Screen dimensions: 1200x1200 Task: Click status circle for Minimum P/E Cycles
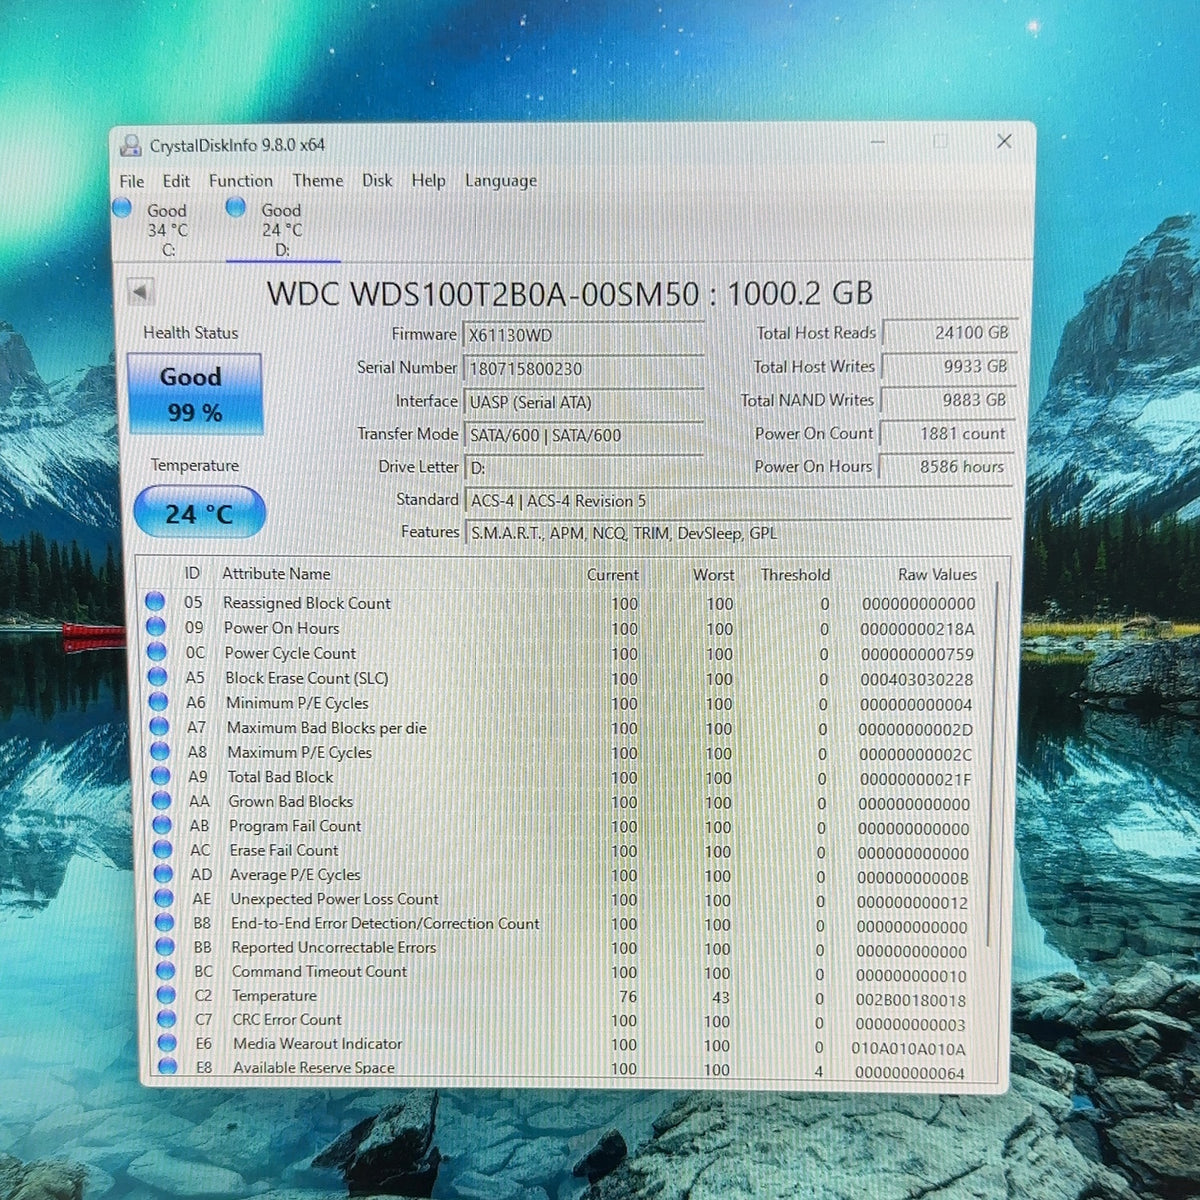click(158, 702)
